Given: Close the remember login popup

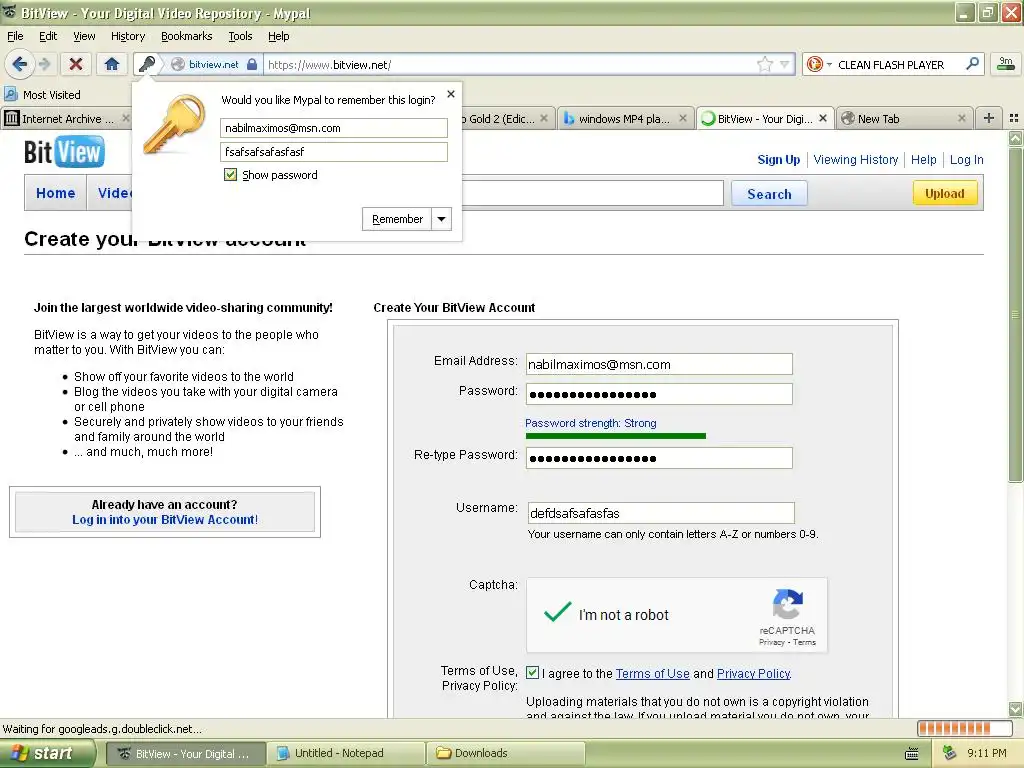Looking at the screenshot, I should click(x=451, y=94).
